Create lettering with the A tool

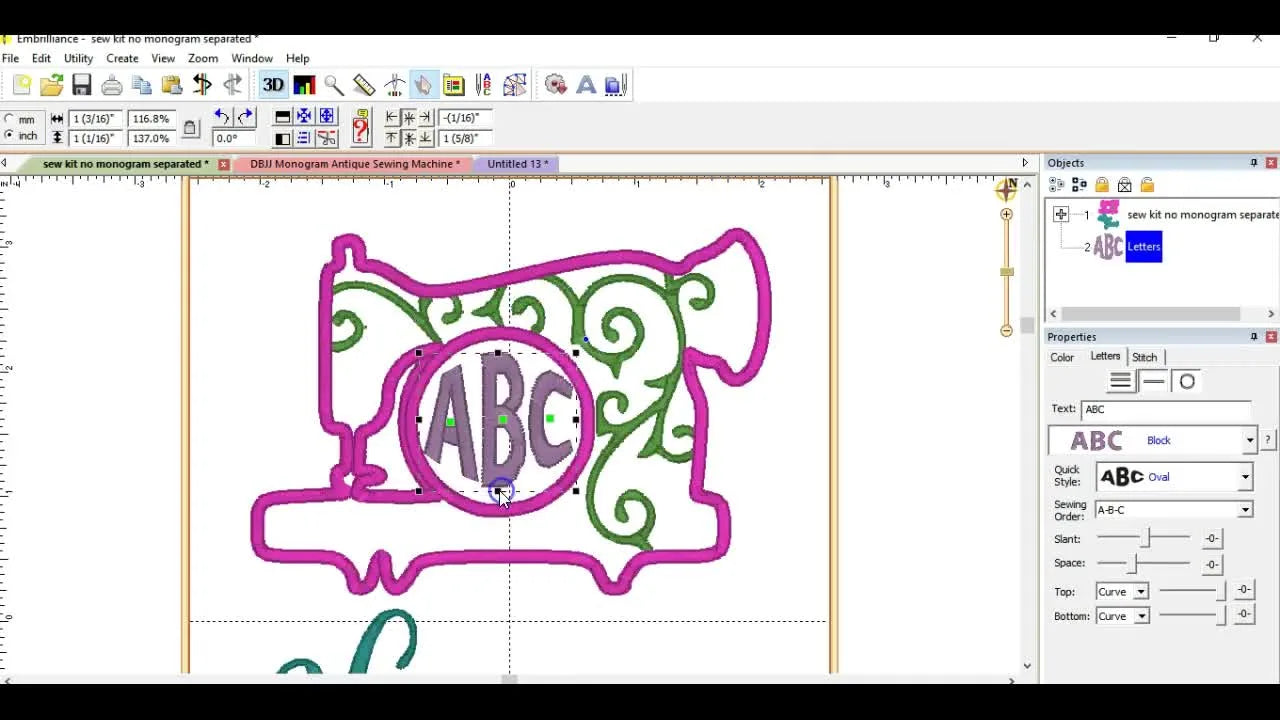pos(586,85)
